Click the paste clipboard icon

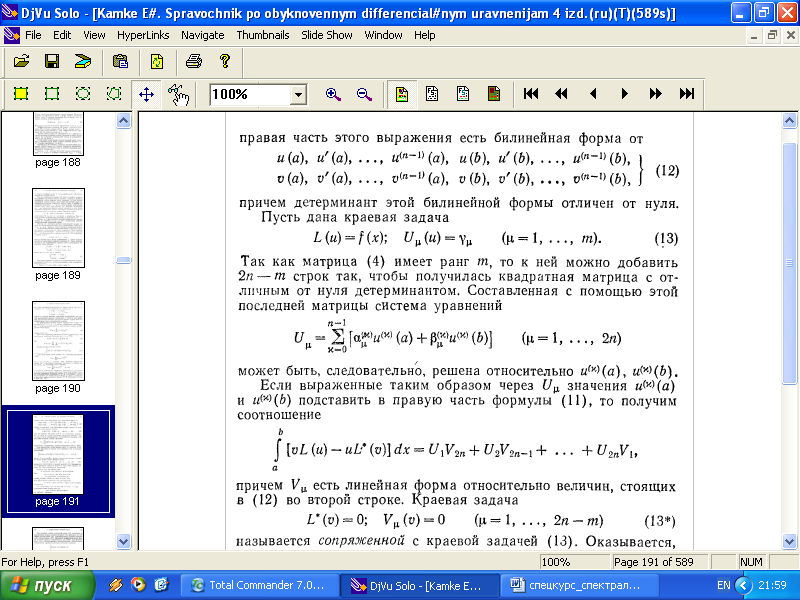click(120, 62)
